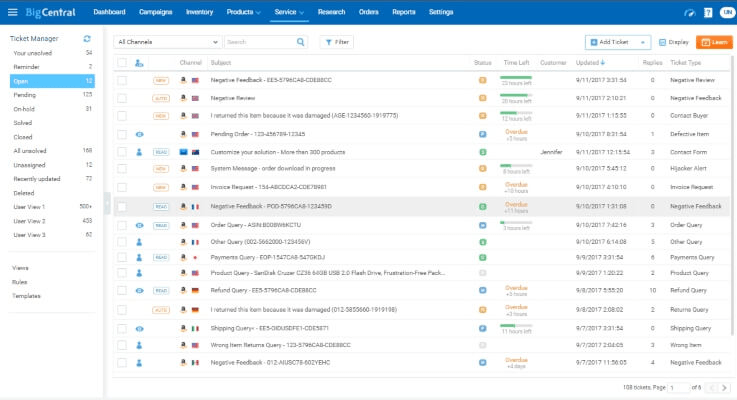Expand the Add Ticket dropdown arrow

(x=643, y=42)
